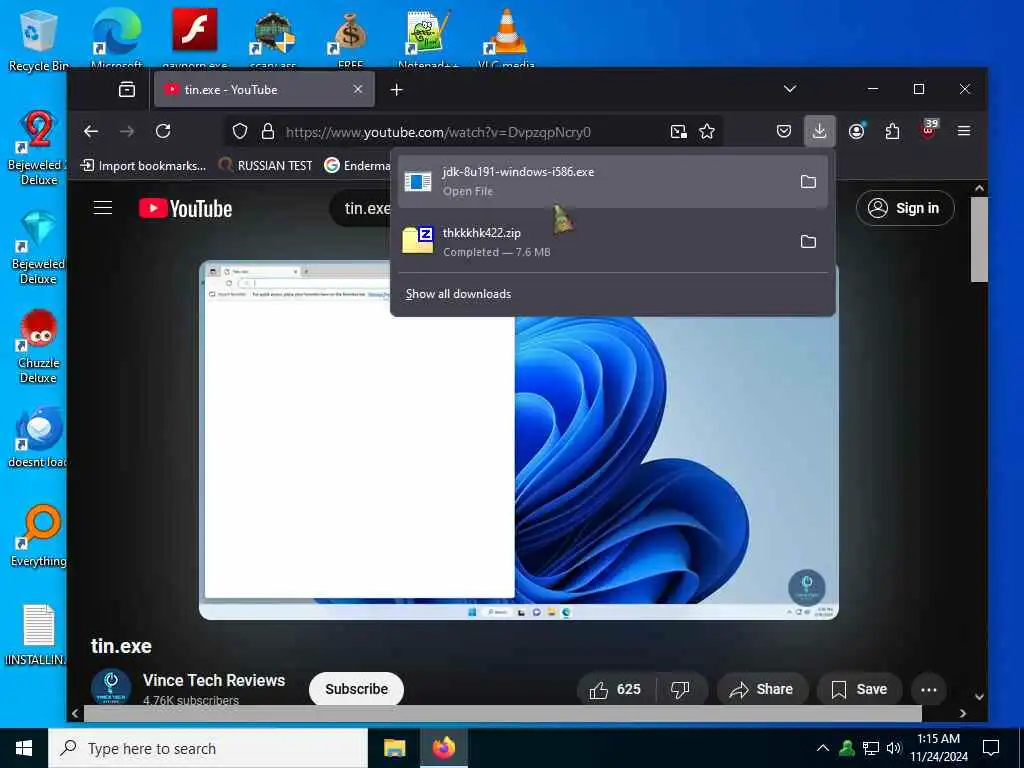Close the tin.exe YouTube tab
Image resolution: width=1024 pixels, height=768 pixels.
click(358, 89)
